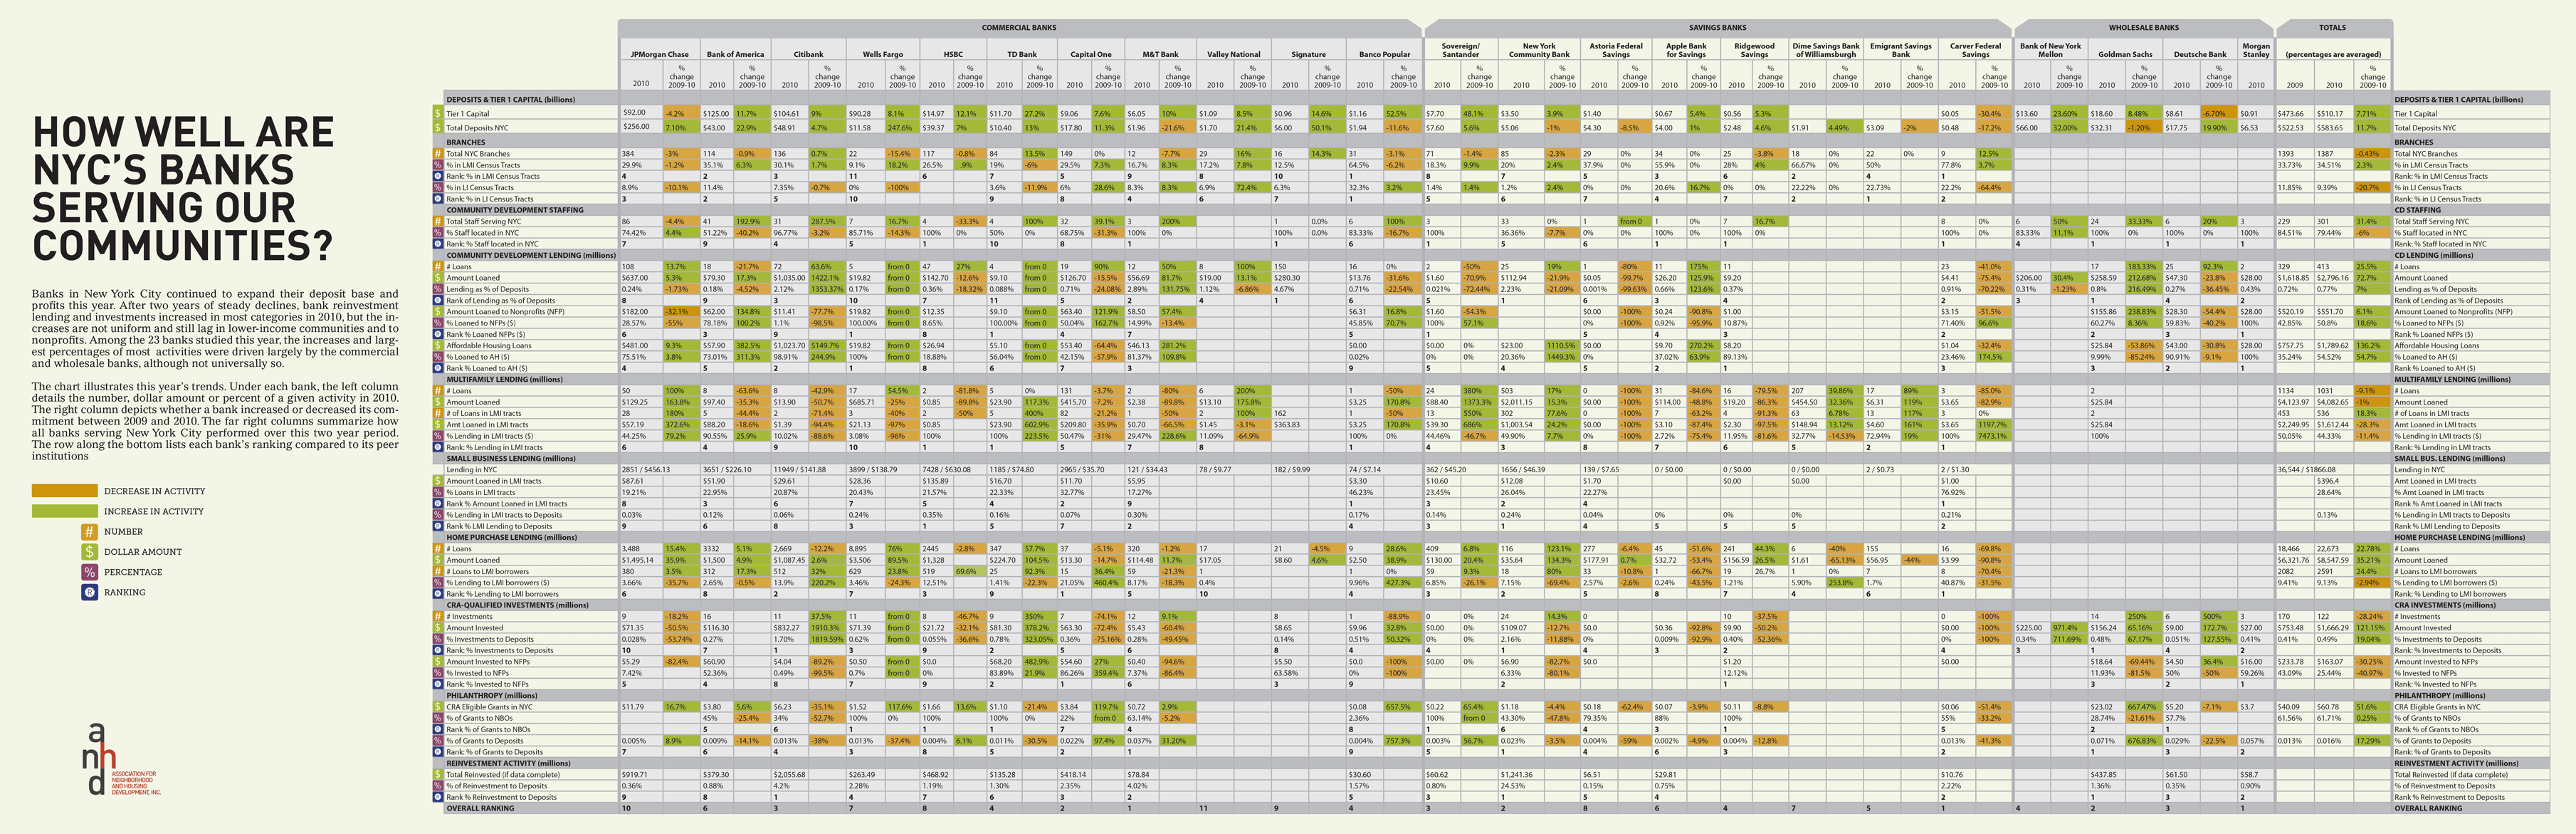The width and height of the screenshot is (2576, 834).
Task: Click the orange number legend icon
Action: pyautogui.click(x=89, y=532)
